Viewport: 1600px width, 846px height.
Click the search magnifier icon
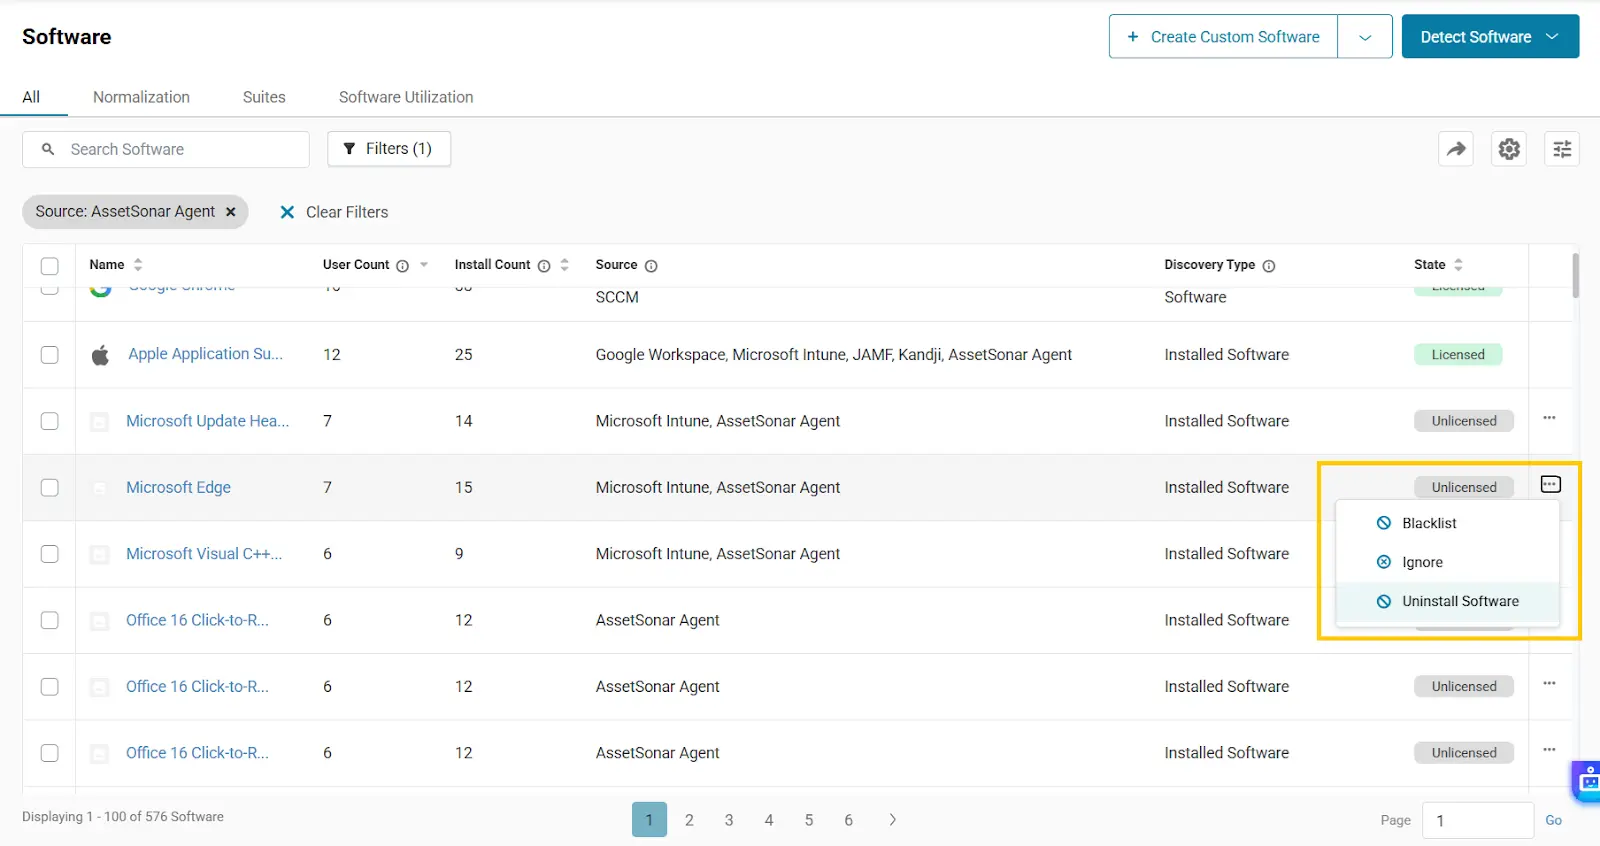(47, 149)
